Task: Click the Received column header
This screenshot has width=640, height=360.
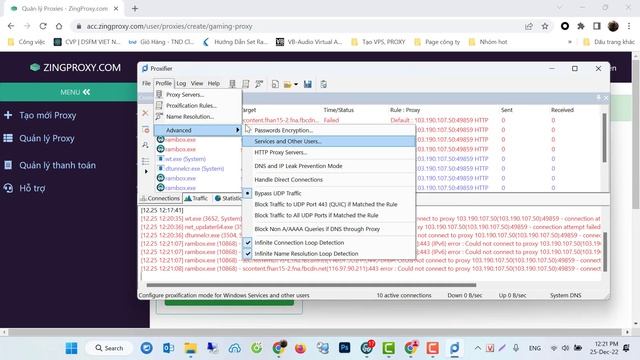Action: [x=562, y=110]
